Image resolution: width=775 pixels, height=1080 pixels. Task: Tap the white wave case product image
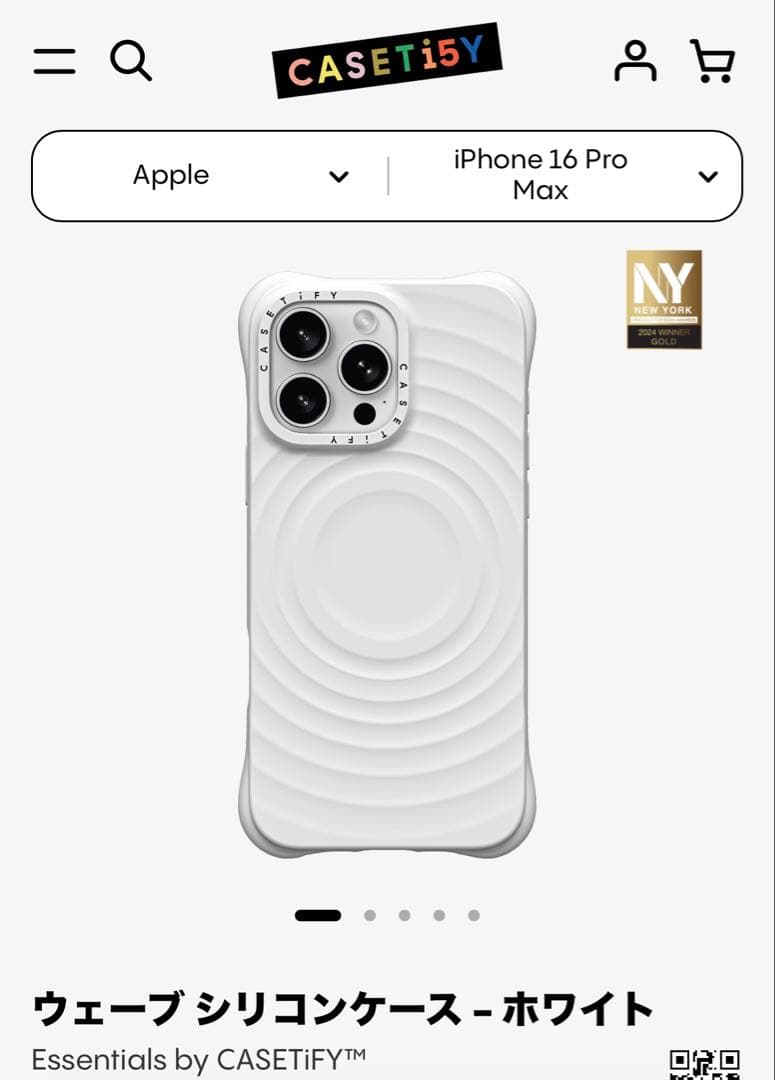click(387, 565)
